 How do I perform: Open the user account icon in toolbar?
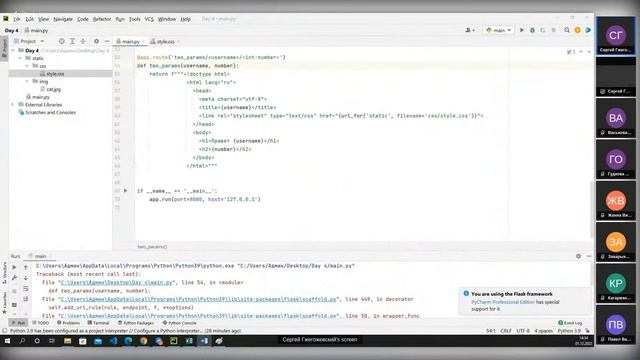(470, 30)
